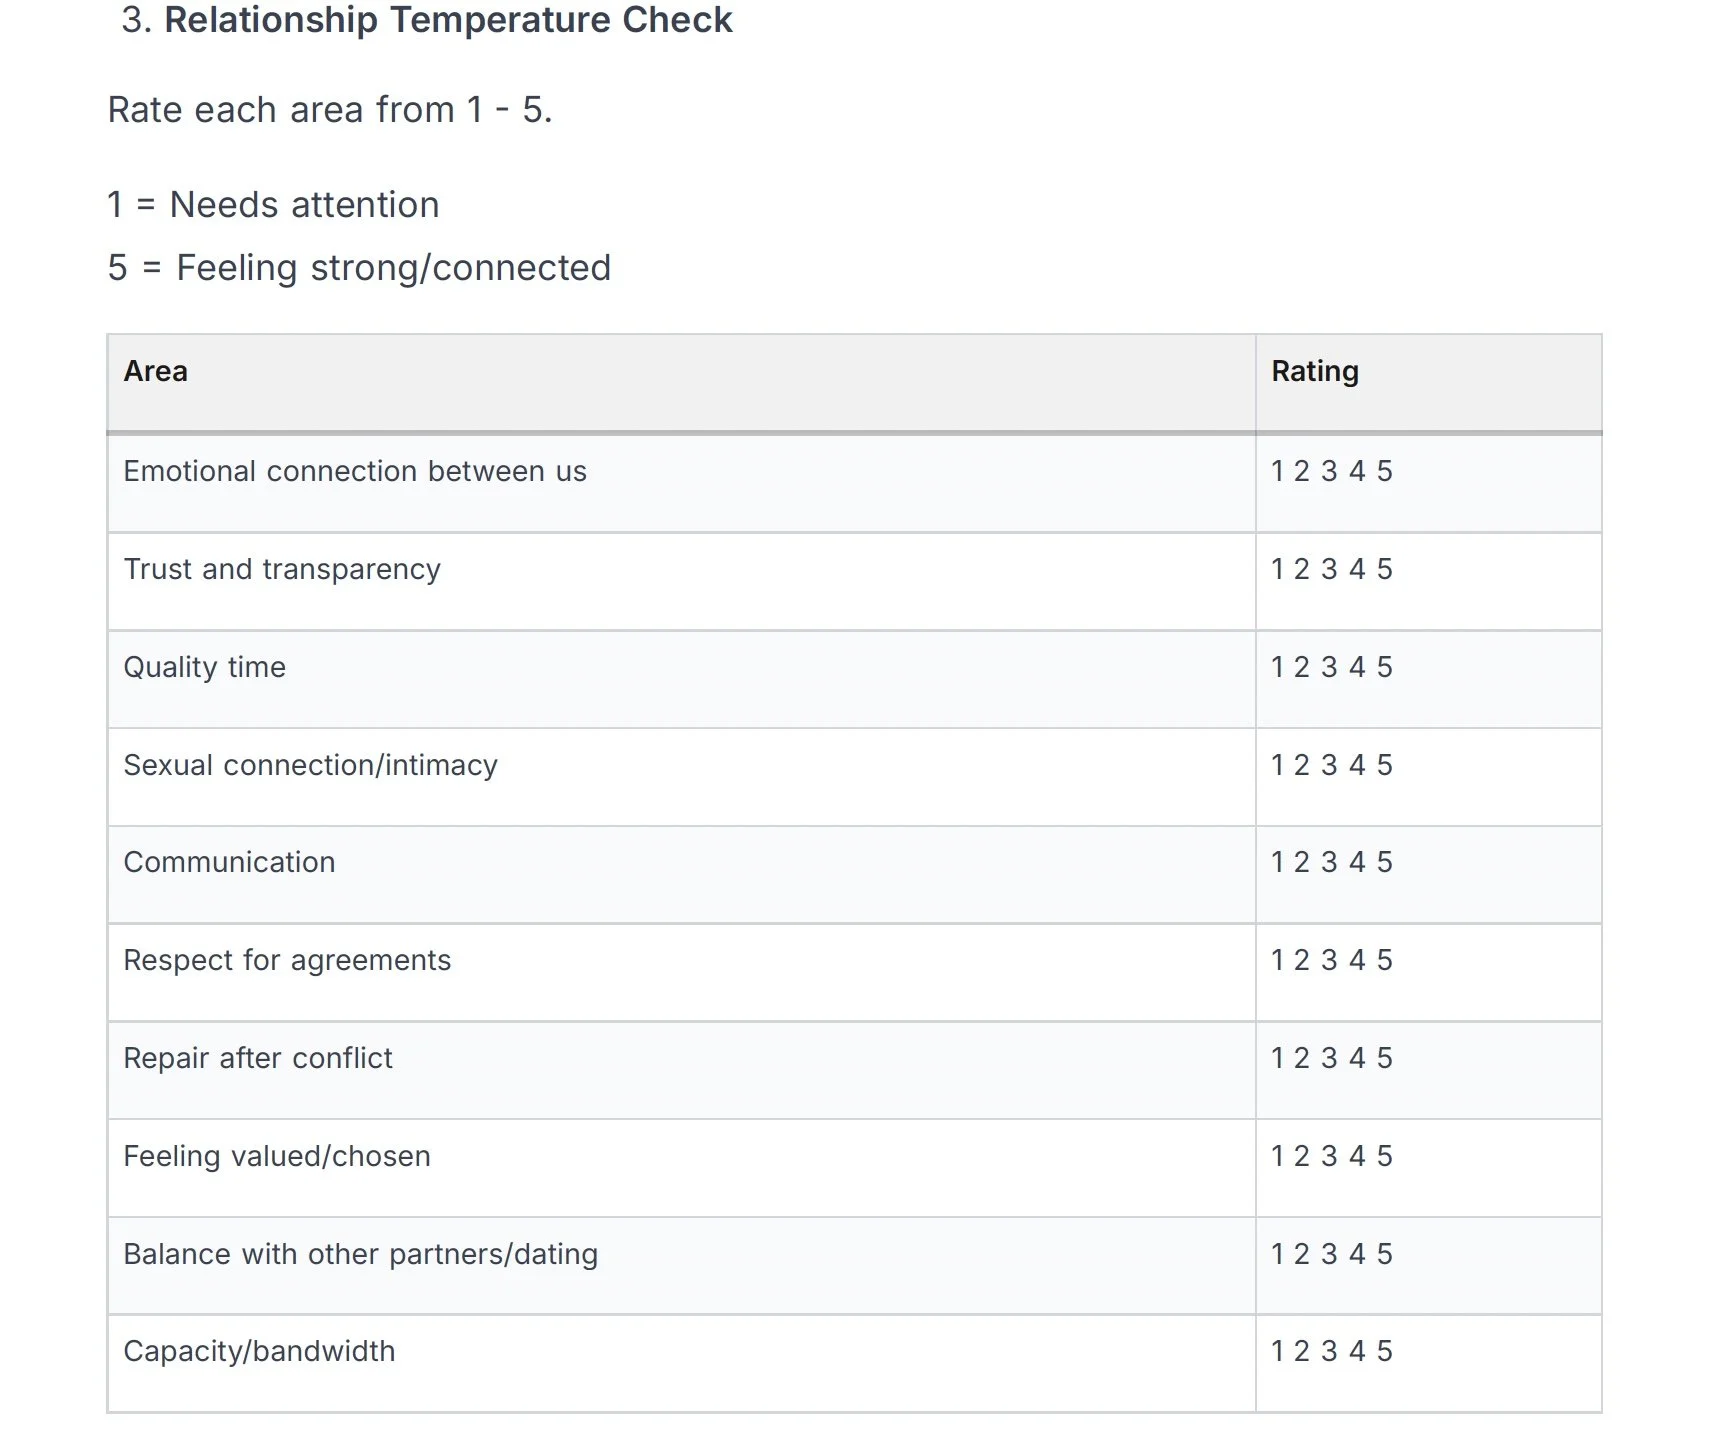Click the Communication row label
Image resolution: width=1728 pixels, height=1452 pixels.
pos(229,862)
